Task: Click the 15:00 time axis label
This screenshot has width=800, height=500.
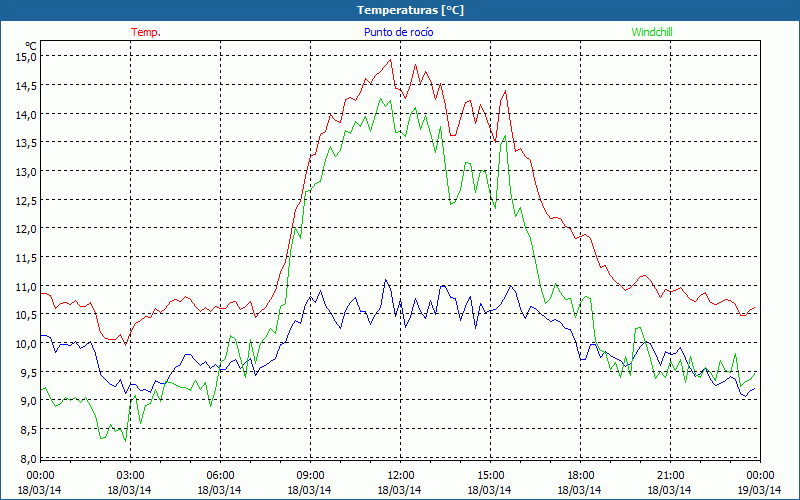Action: (490, 475)
